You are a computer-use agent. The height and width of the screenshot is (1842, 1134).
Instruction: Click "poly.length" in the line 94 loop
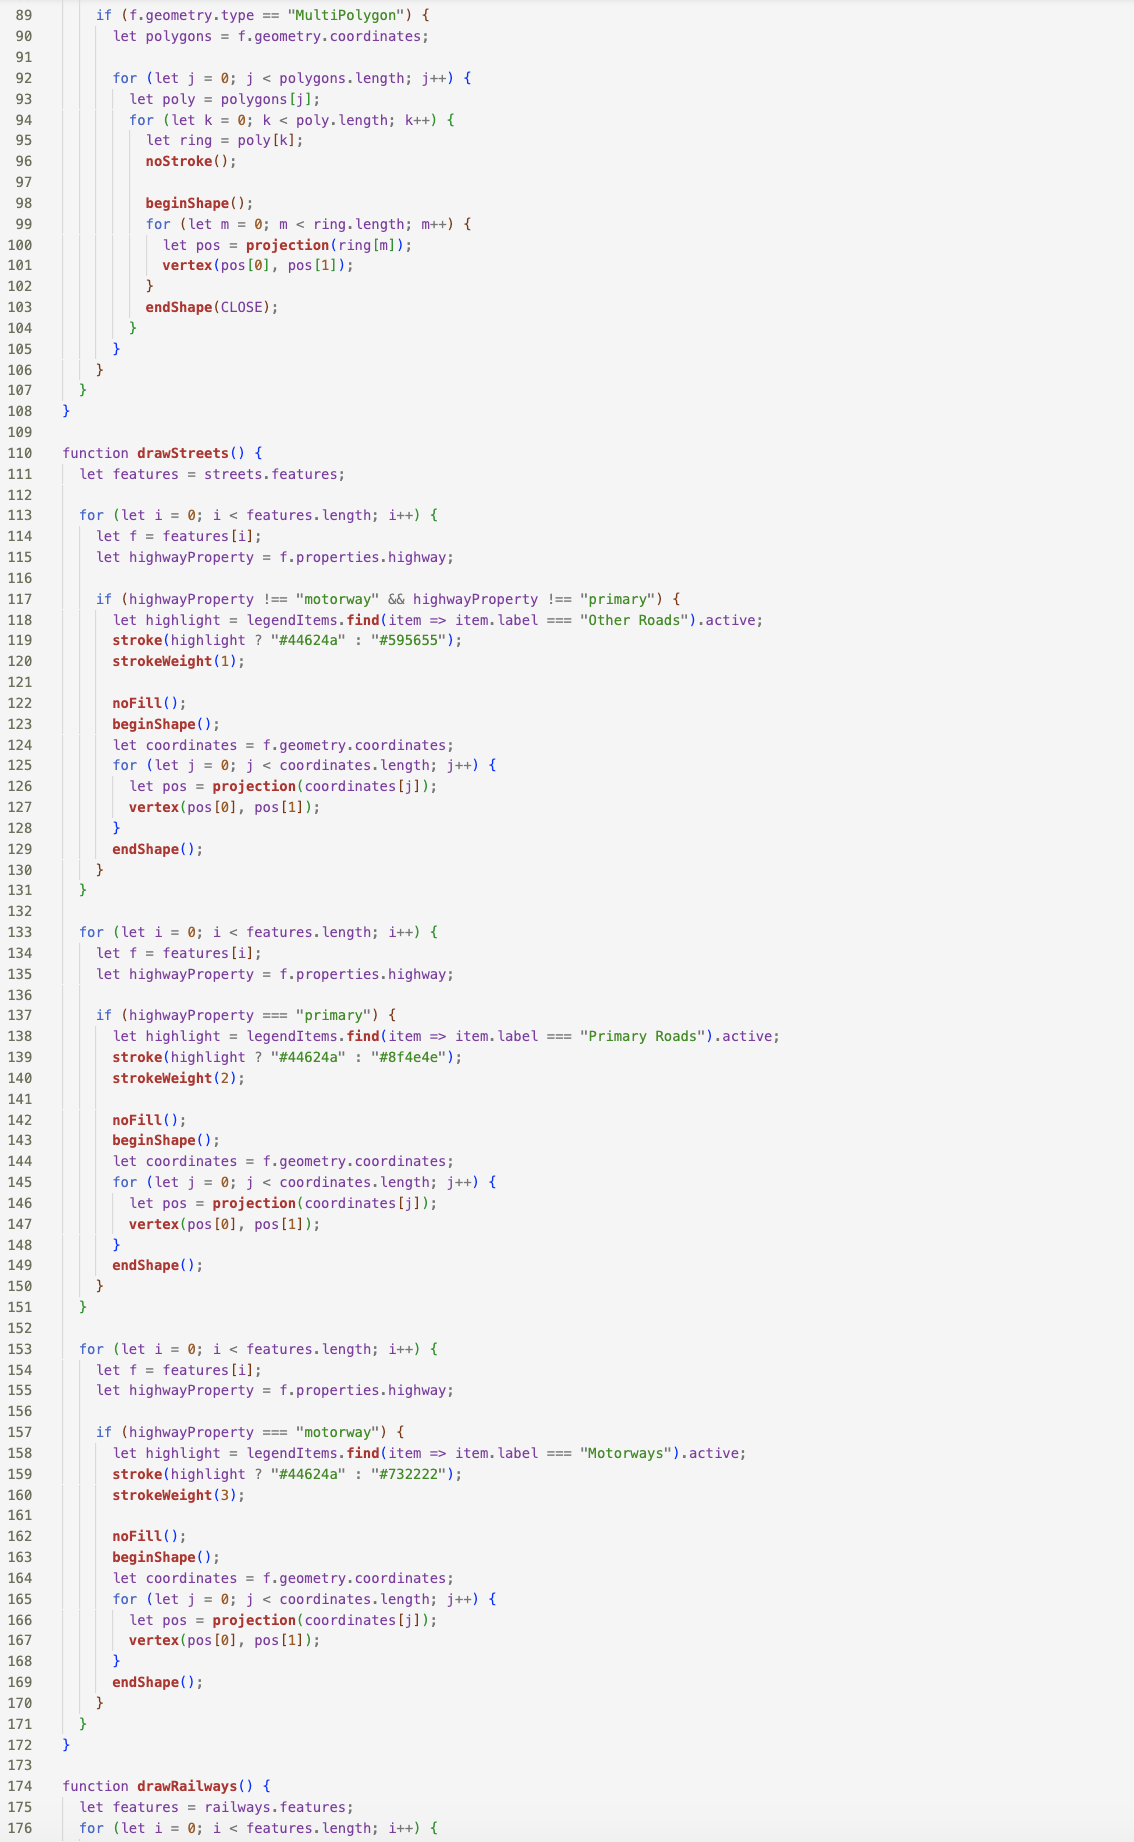[x=341, y=120]
